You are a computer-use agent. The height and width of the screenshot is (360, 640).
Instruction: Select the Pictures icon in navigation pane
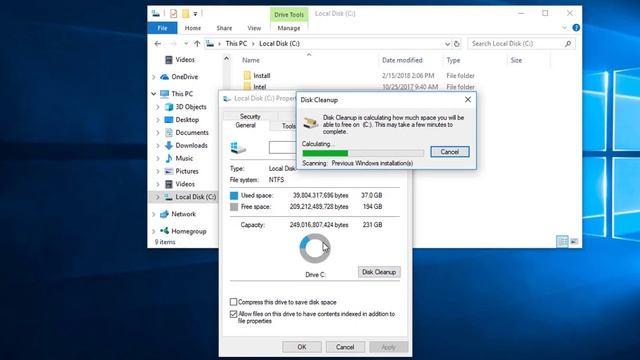[x=169, y=171]
